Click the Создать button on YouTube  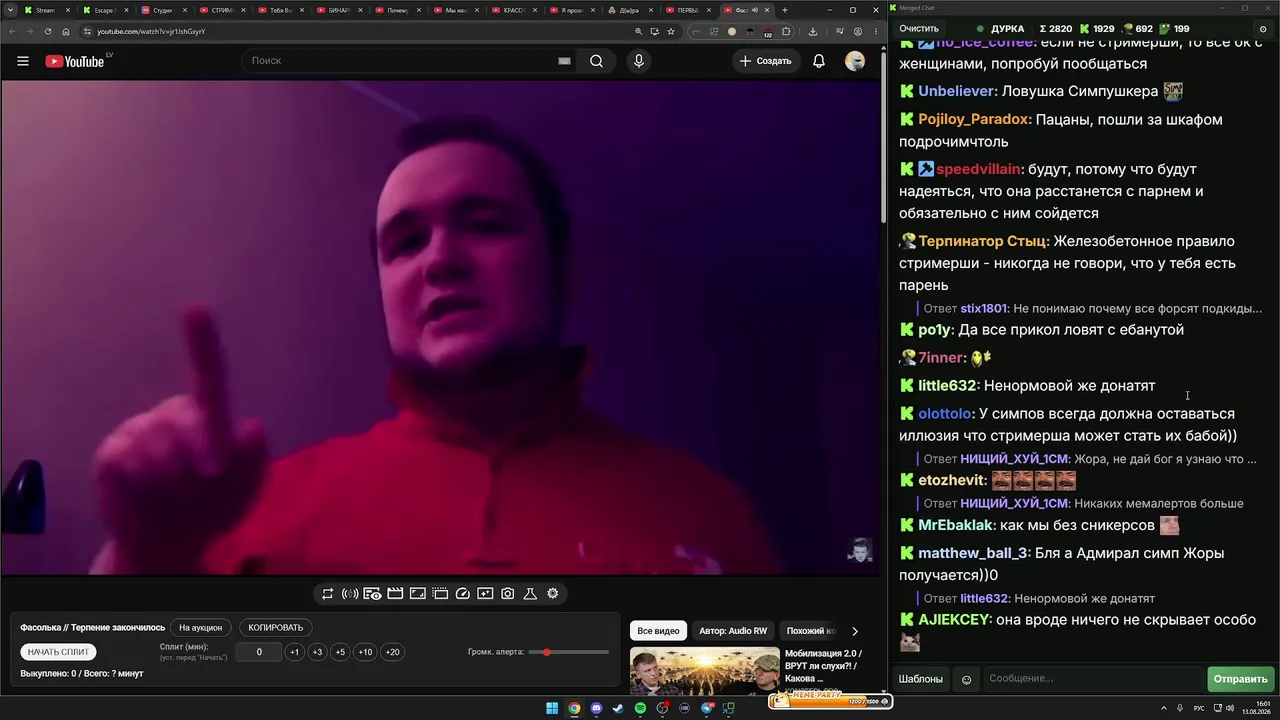pyautogui.click(x=765, y=61)
